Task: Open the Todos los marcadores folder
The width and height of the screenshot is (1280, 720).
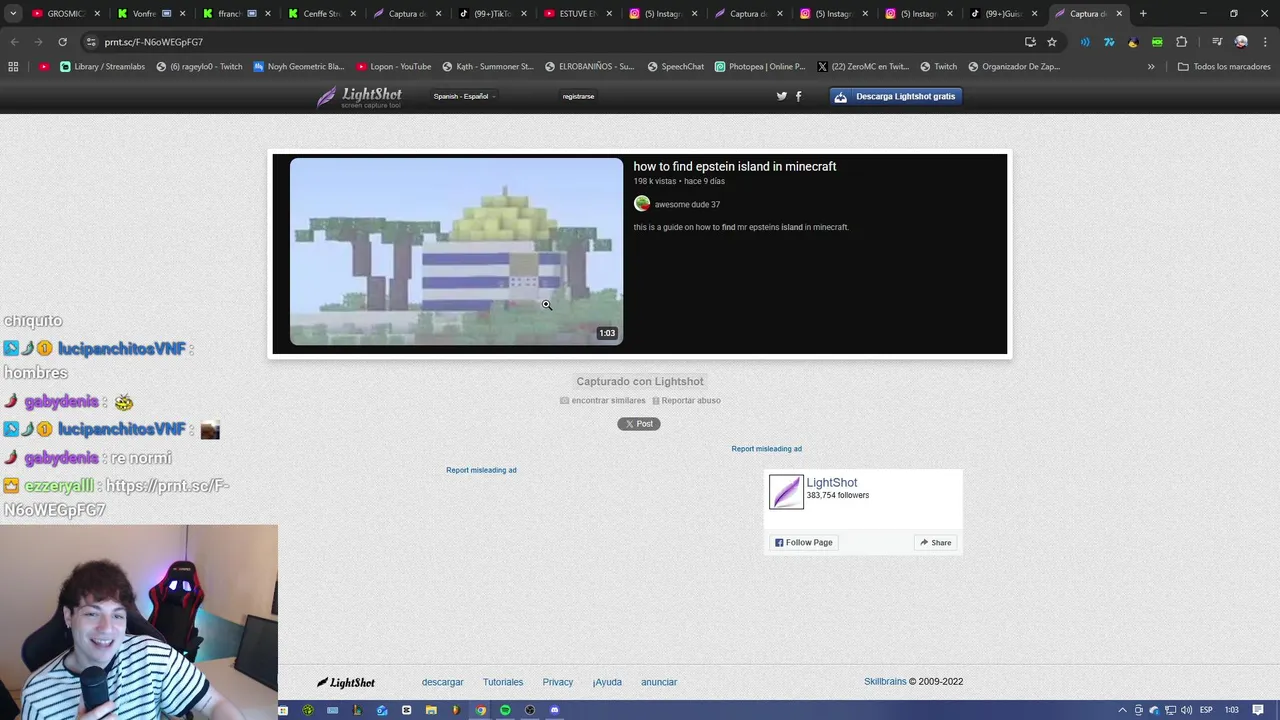Action: coord(1224,66)
